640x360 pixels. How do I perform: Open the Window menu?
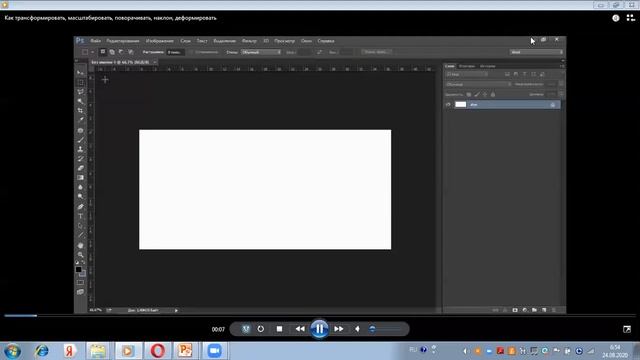pos(306,41)
